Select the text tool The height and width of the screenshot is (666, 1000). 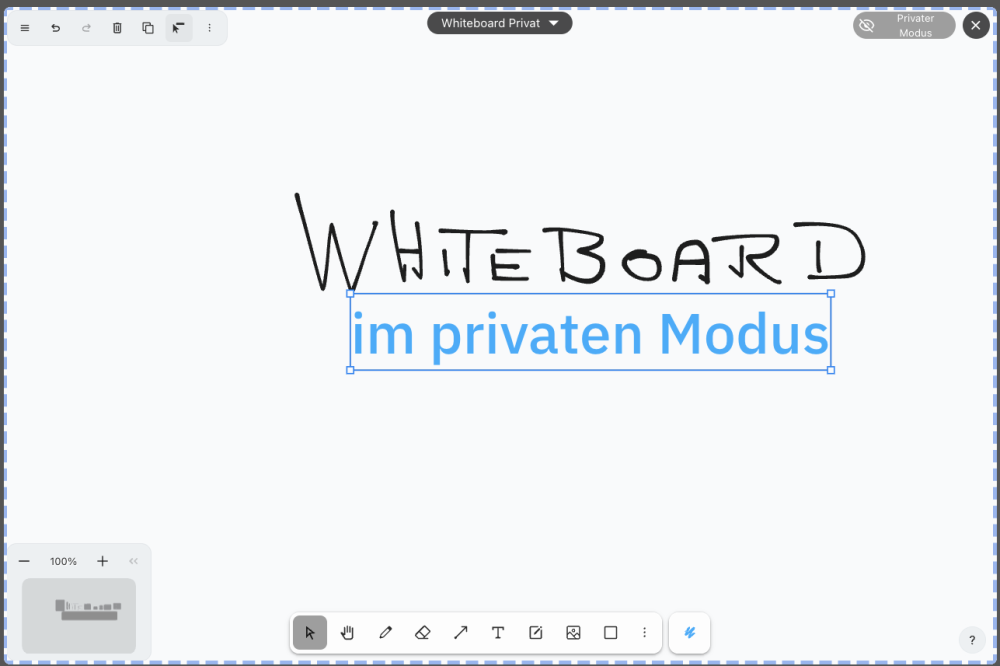(498, 633)
